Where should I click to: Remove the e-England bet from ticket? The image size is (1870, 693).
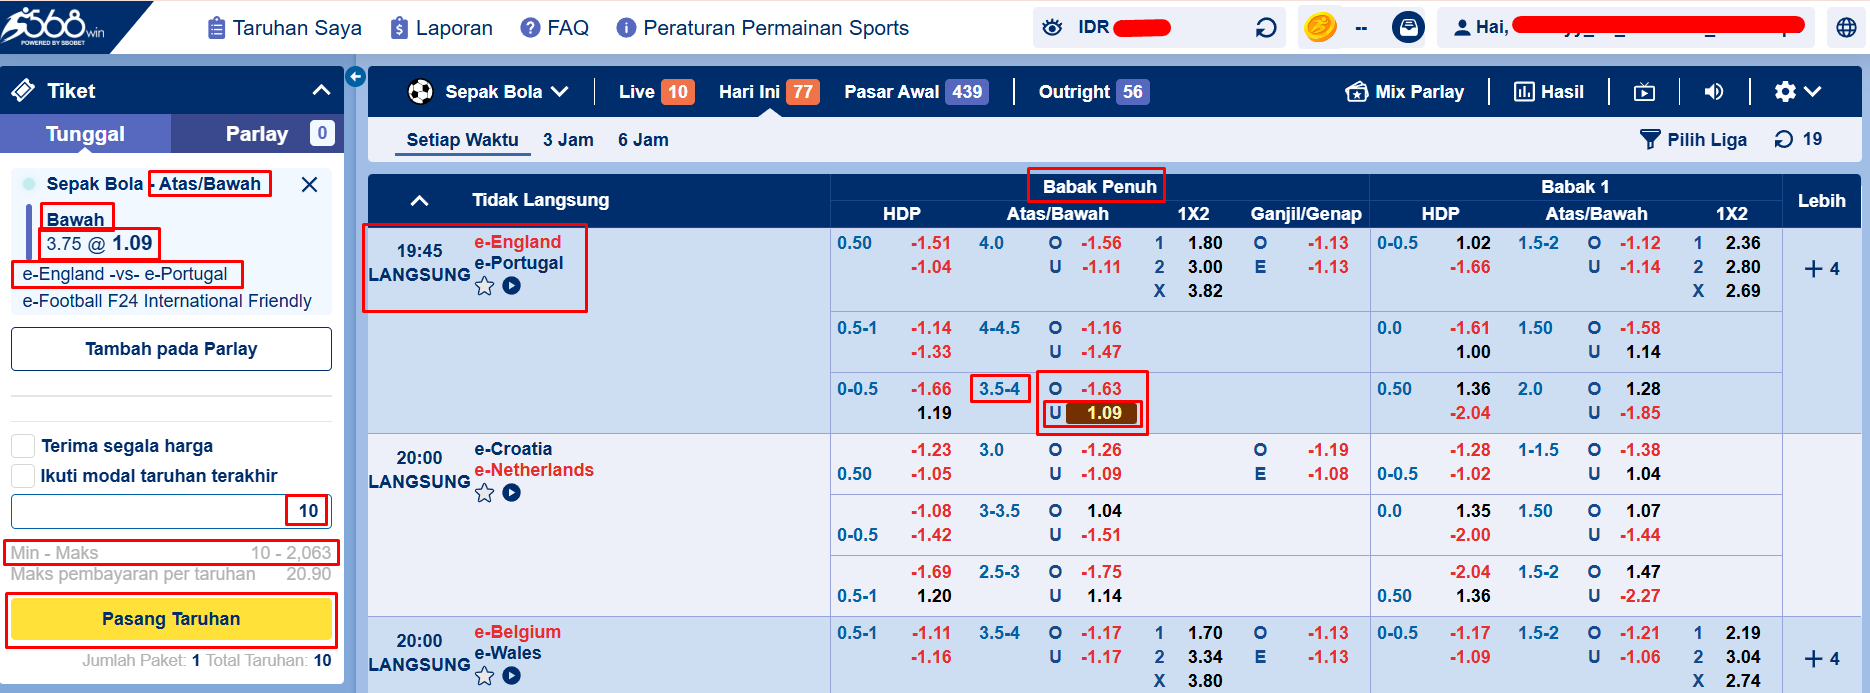click(310, 184)
